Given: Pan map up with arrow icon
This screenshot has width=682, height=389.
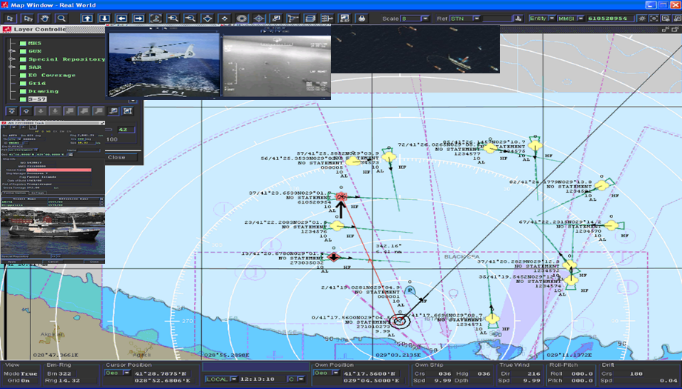Looking at the screenshot, I should pyautogui.click(x=87, y=18).
